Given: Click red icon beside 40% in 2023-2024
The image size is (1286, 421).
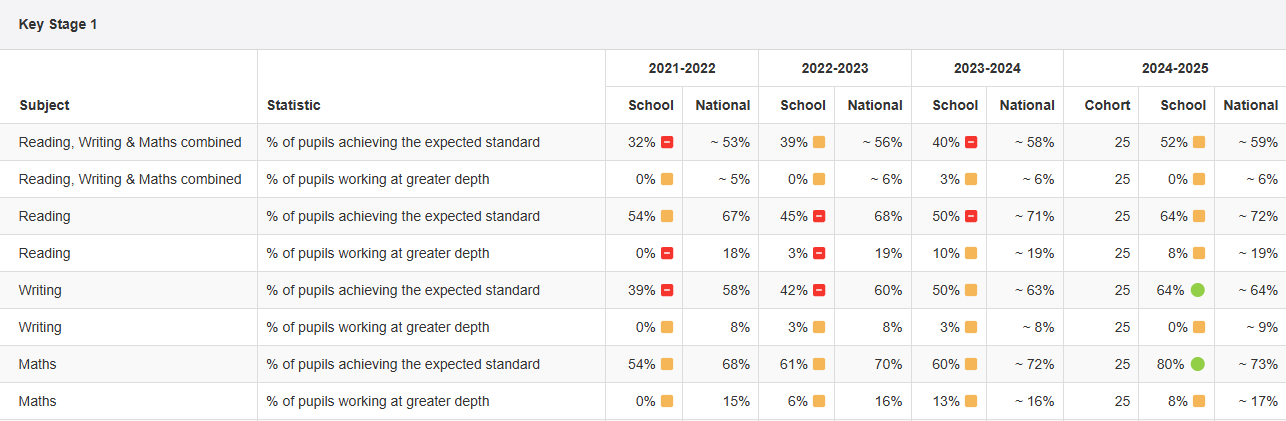Looking at the screenshot, I should point(971,143).
